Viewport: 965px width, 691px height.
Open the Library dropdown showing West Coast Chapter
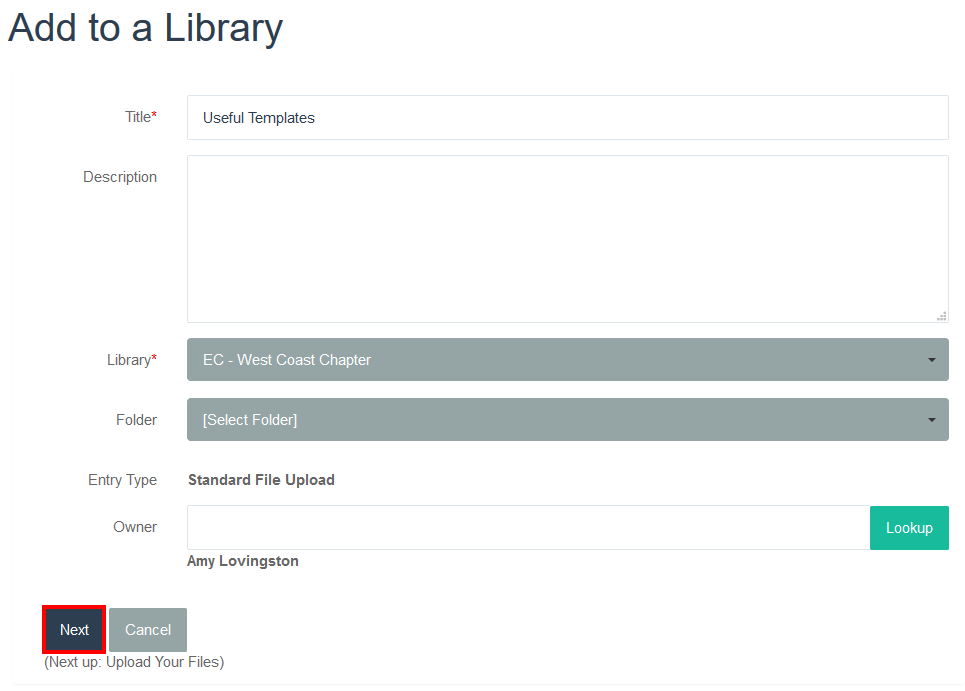click(x=567, y=359)
